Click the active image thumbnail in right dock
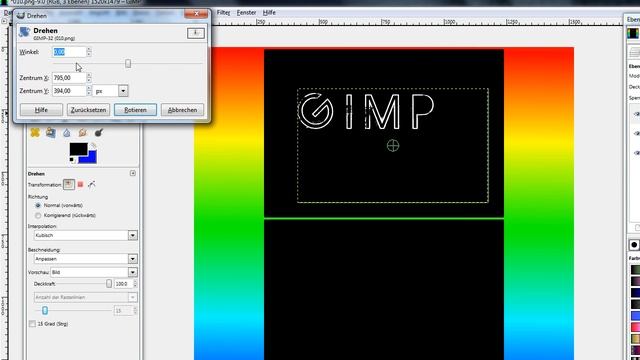Image resolution: width=640 pixels, height=360 pixels. coord(633,33)
